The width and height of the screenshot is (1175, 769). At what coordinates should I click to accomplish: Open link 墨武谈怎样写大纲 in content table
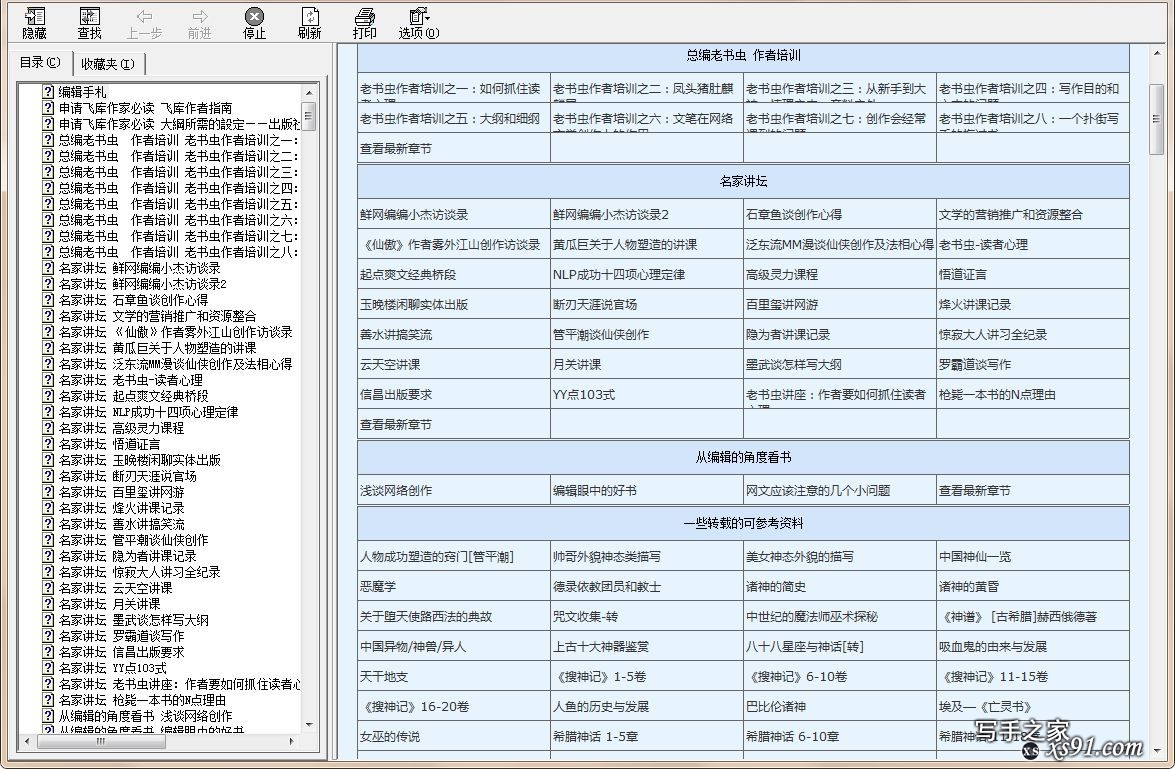(794, 364)
